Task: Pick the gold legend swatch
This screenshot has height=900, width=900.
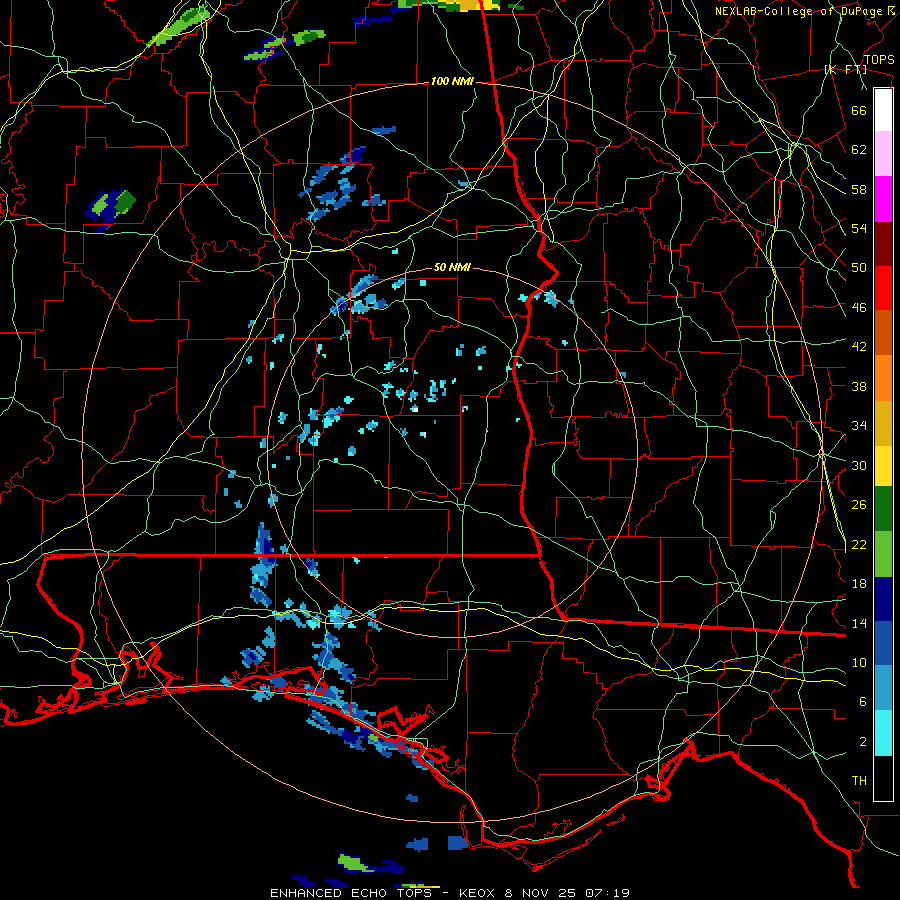Action: pos(883,423)
